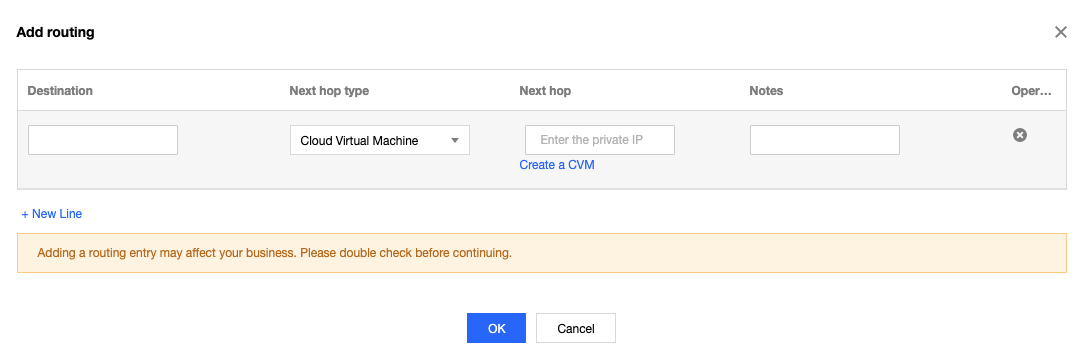
Task: Remove the routing row with the delete icon
Action: coord(1019,136)
